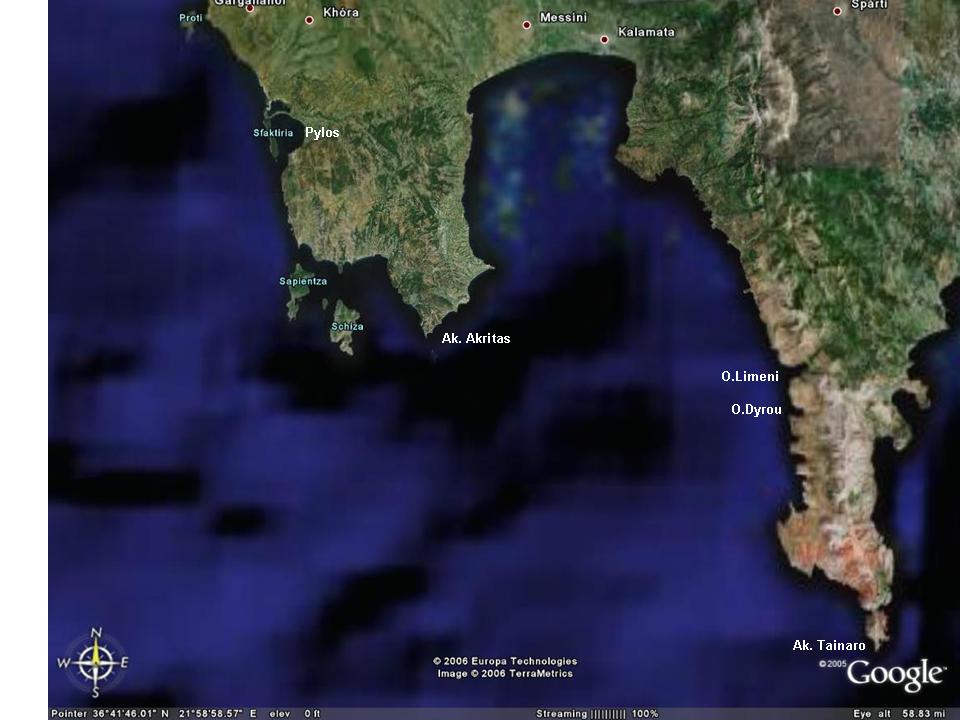Click the Streaming progress indicator in status bar
The width and height of the screenshot is (960, 720).
point(597,713)
